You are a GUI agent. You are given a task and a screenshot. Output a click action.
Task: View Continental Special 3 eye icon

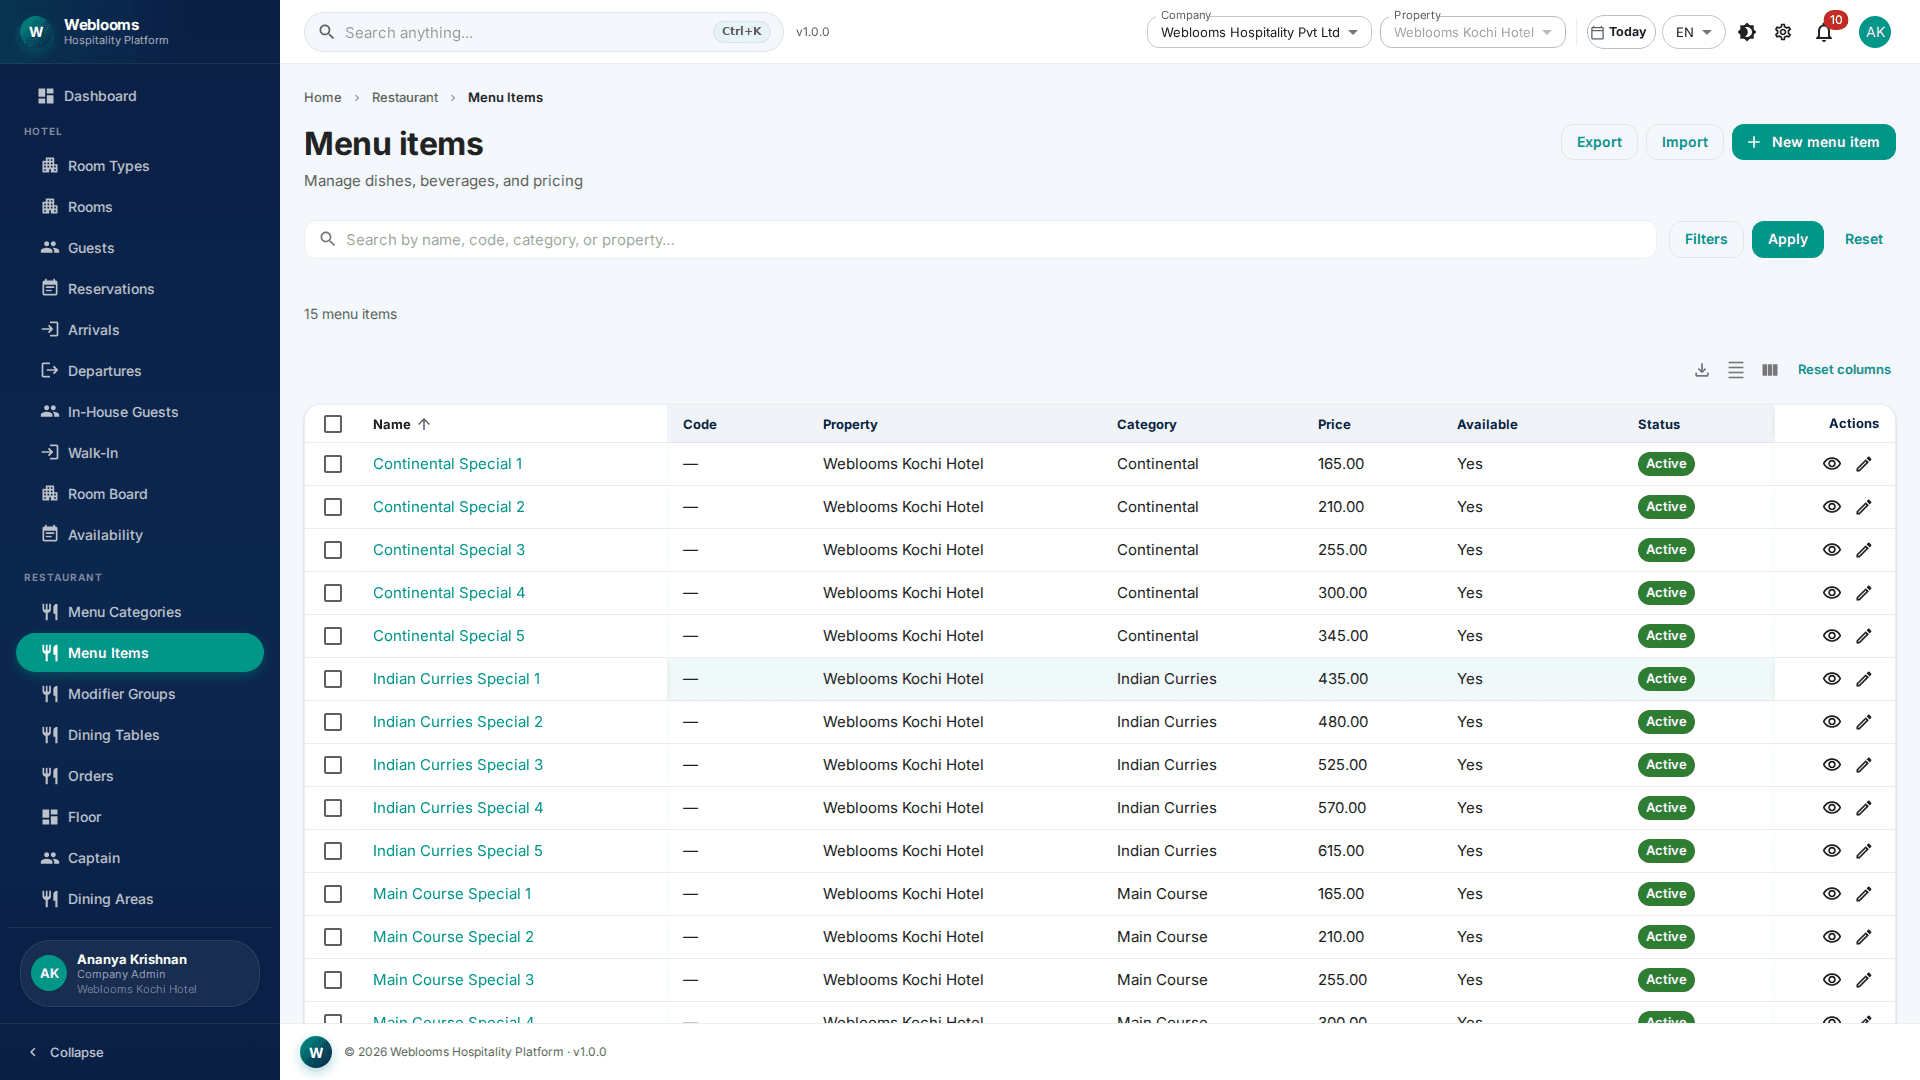point(1832,550)
